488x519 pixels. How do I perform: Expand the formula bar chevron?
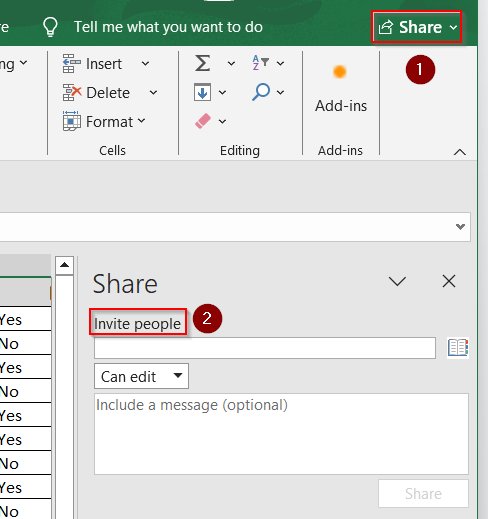(x=460, y=227)
